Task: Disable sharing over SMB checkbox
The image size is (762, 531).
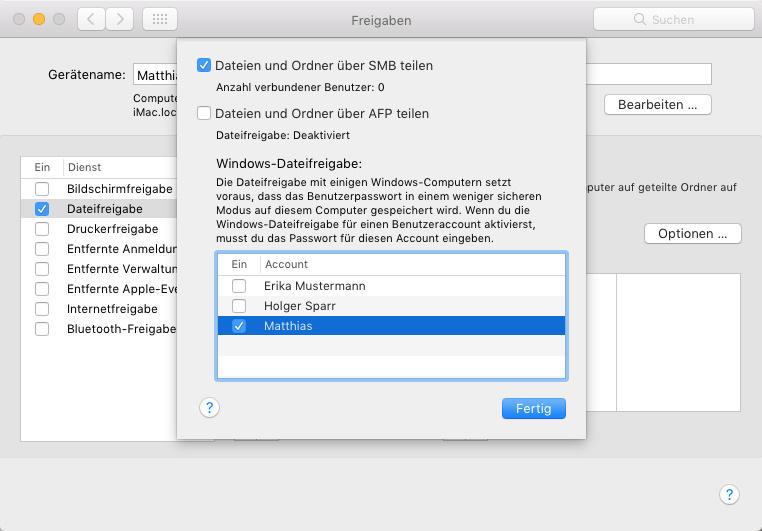Action: coord(204,65)
